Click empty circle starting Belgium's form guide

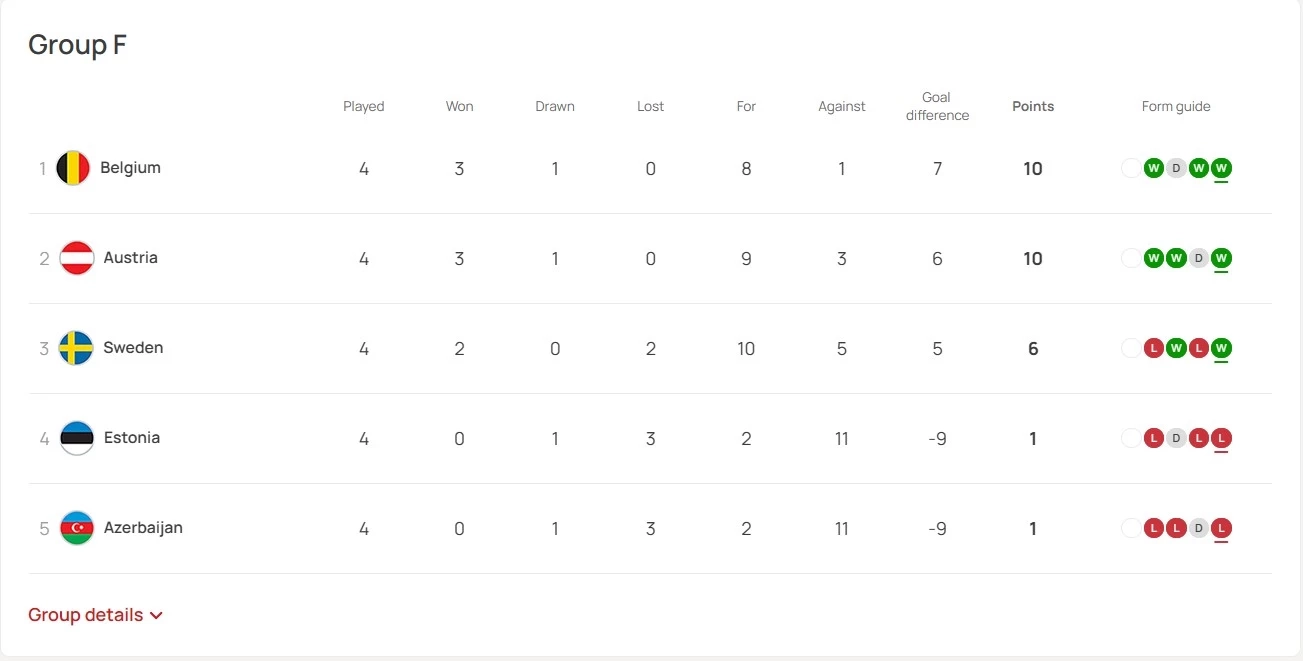1131,169
